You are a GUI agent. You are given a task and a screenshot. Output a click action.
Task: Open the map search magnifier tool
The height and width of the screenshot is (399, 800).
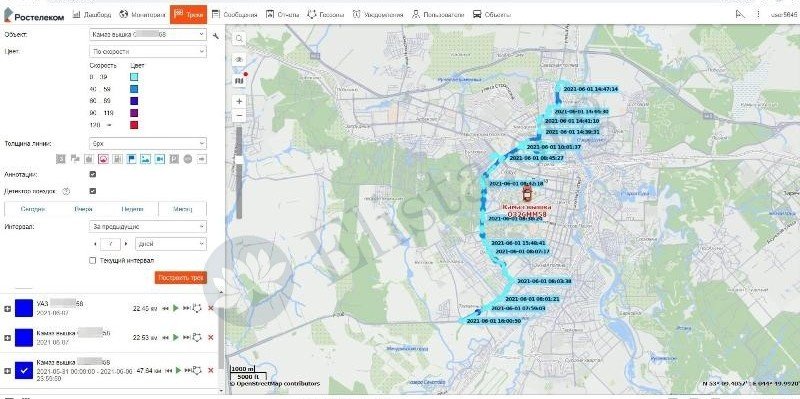coord(239,39)
